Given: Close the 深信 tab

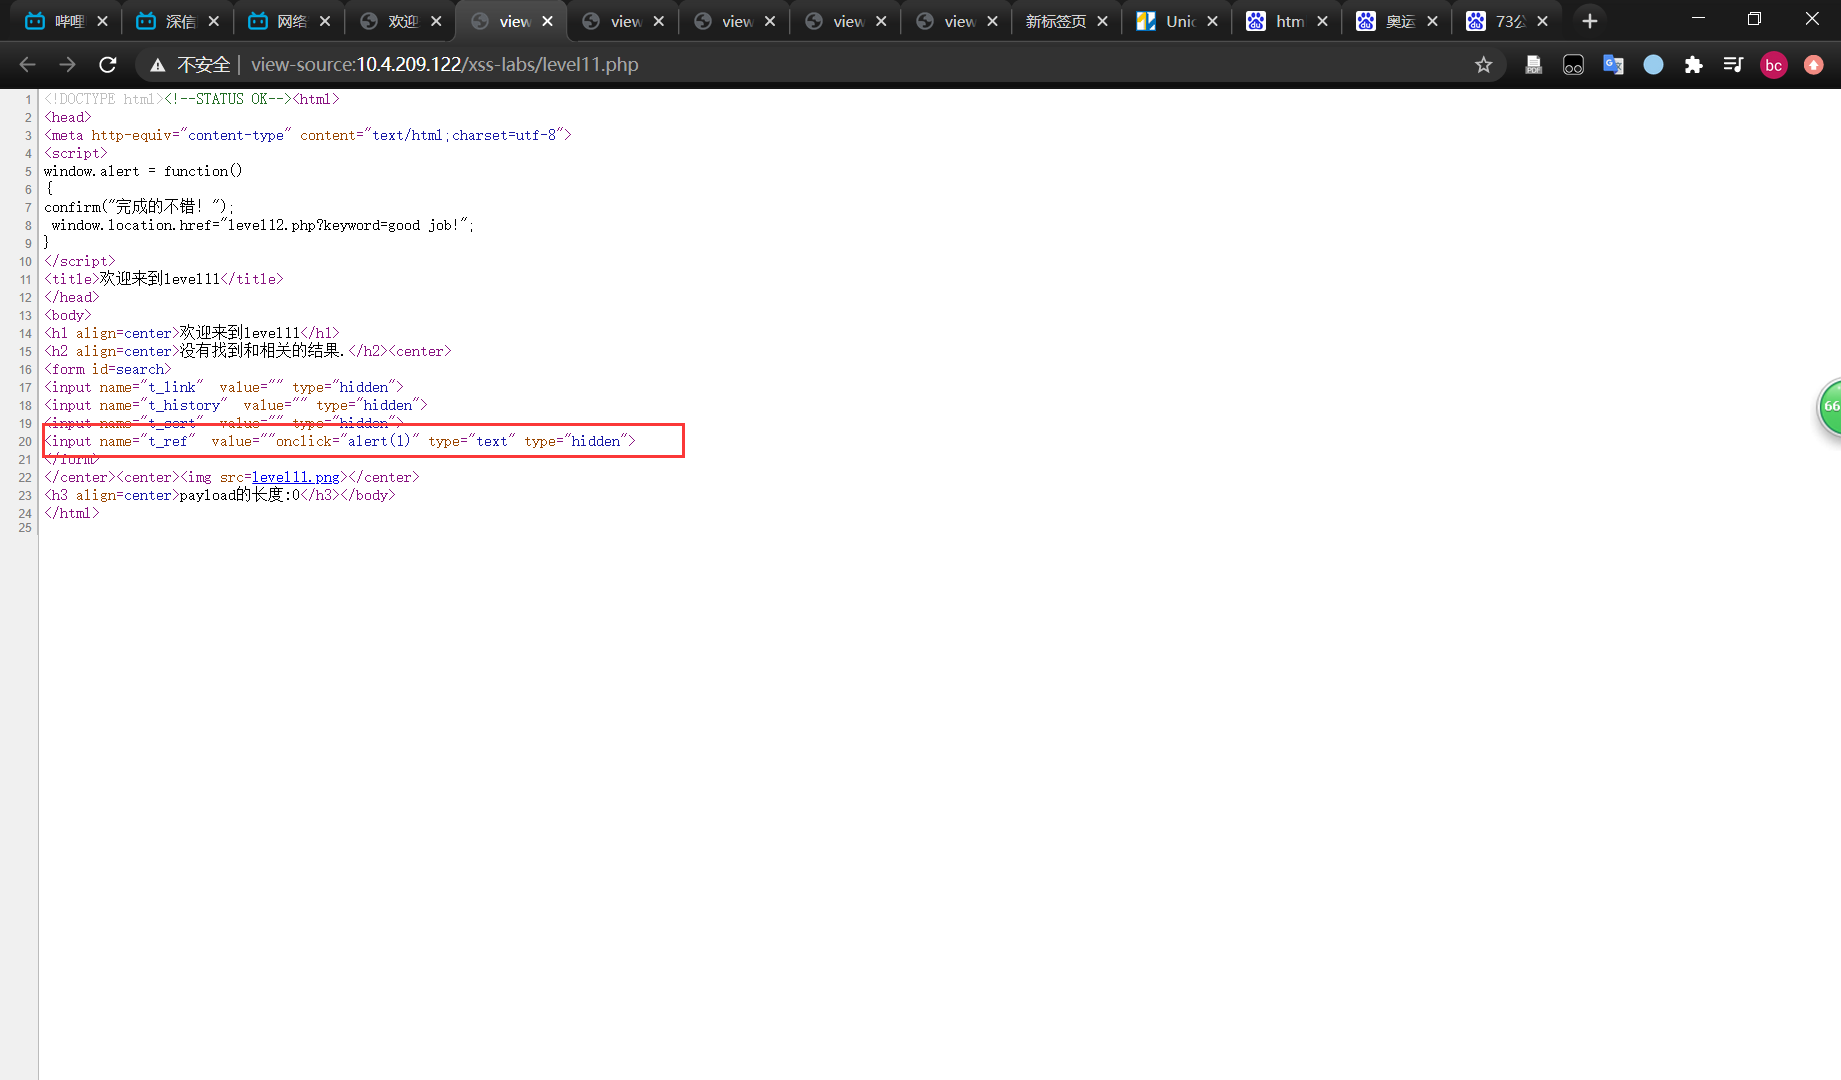Looking at the screenshot, I should point(213,21).
